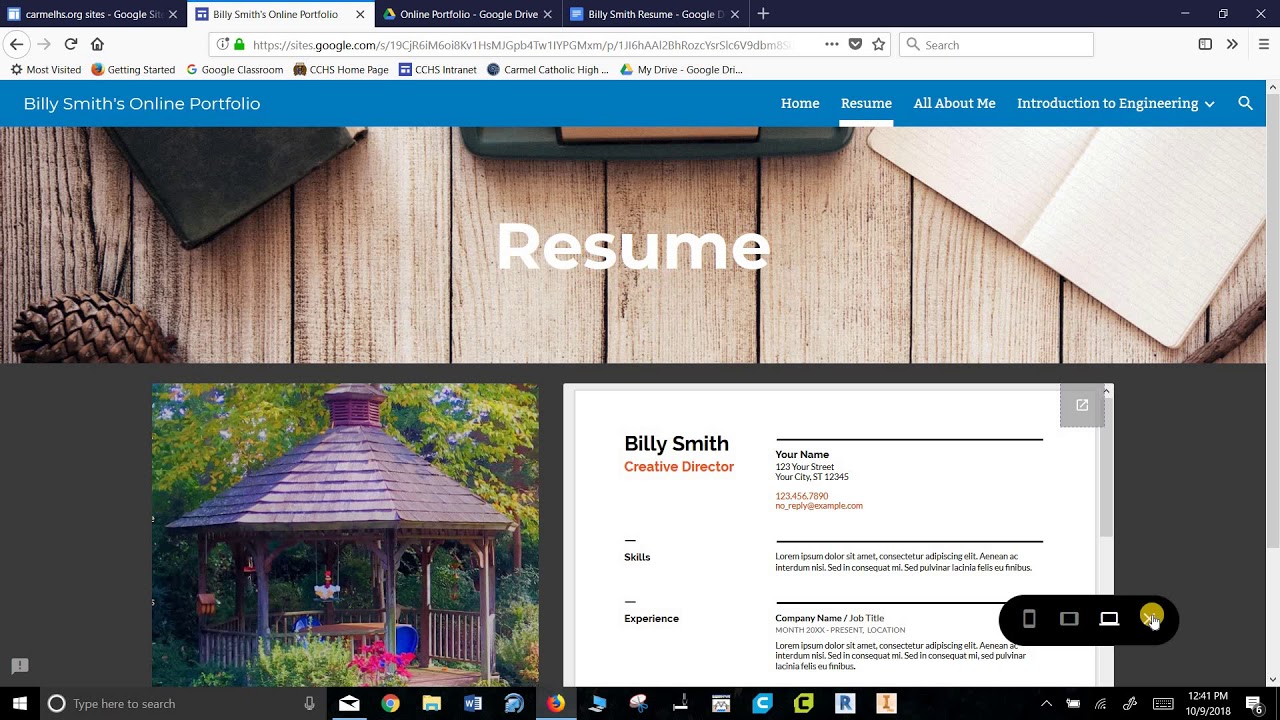Open page actions three-dot menu
Screen dimensions: 1280x720
[x=831, y=44]
